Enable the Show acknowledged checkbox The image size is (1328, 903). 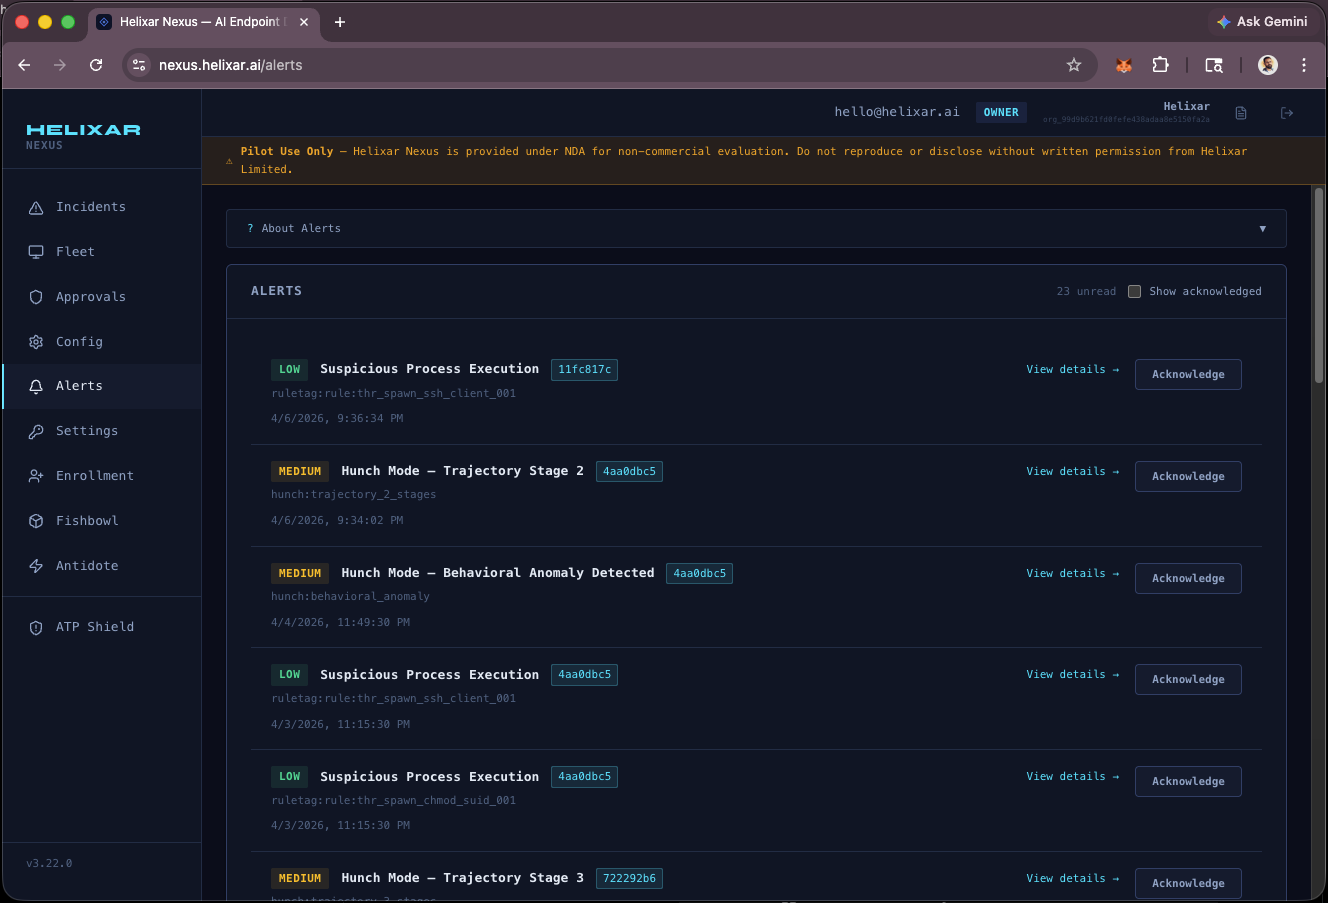click(1135, 291)
